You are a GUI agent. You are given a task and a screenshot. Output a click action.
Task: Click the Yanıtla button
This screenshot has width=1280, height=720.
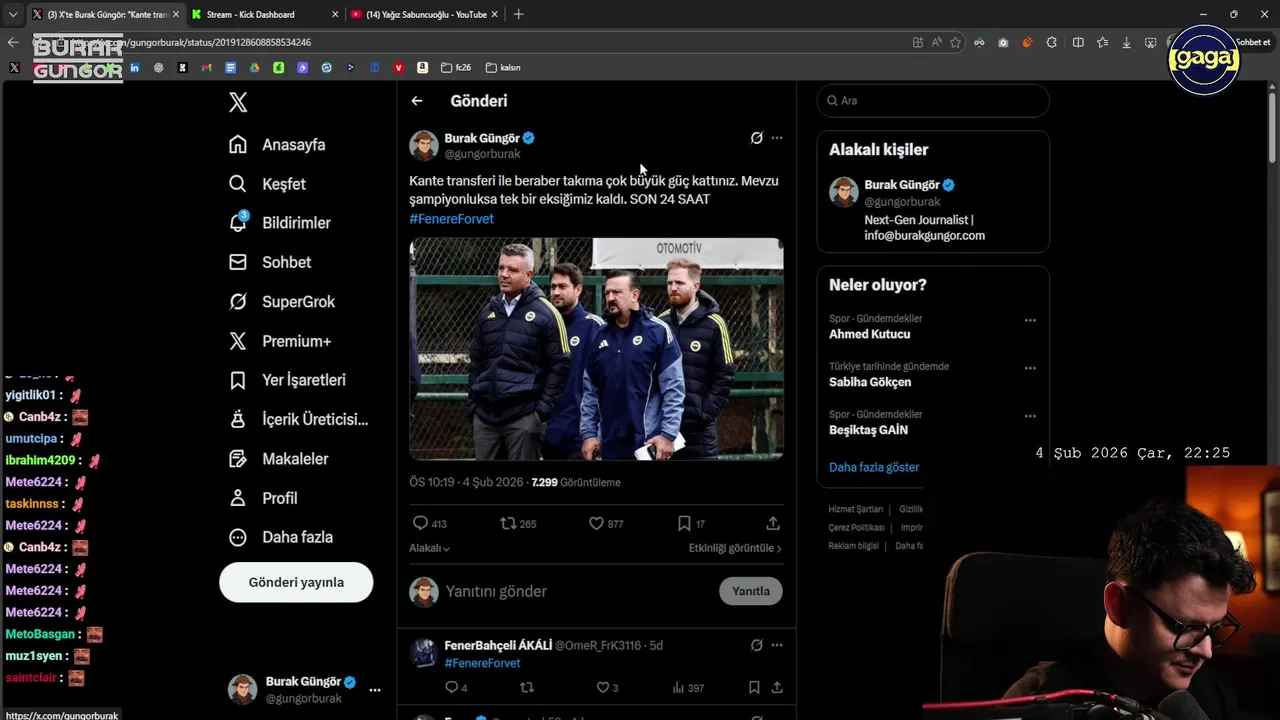coord(751,591)
